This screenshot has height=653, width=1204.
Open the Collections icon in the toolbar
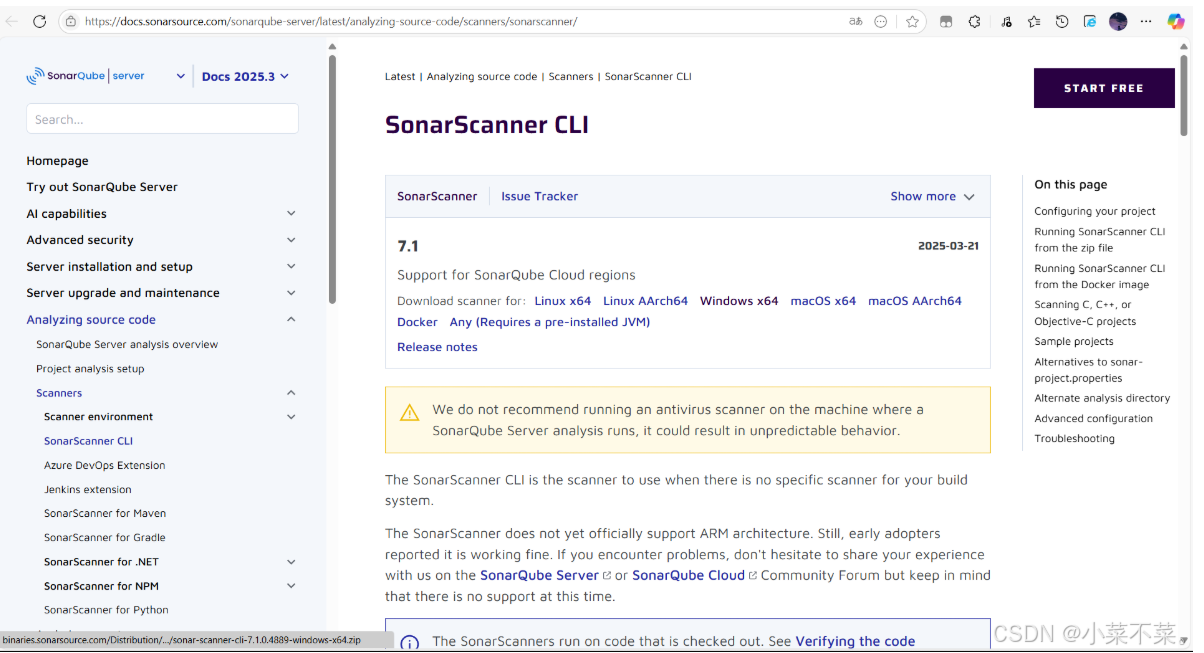pos(1034,21)
